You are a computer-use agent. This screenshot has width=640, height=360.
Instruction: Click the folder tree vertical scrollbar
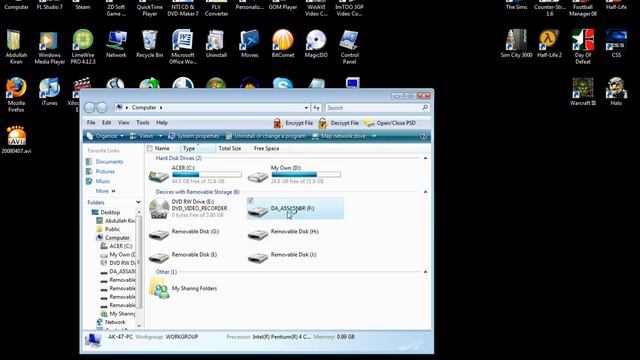coord(139,261)
